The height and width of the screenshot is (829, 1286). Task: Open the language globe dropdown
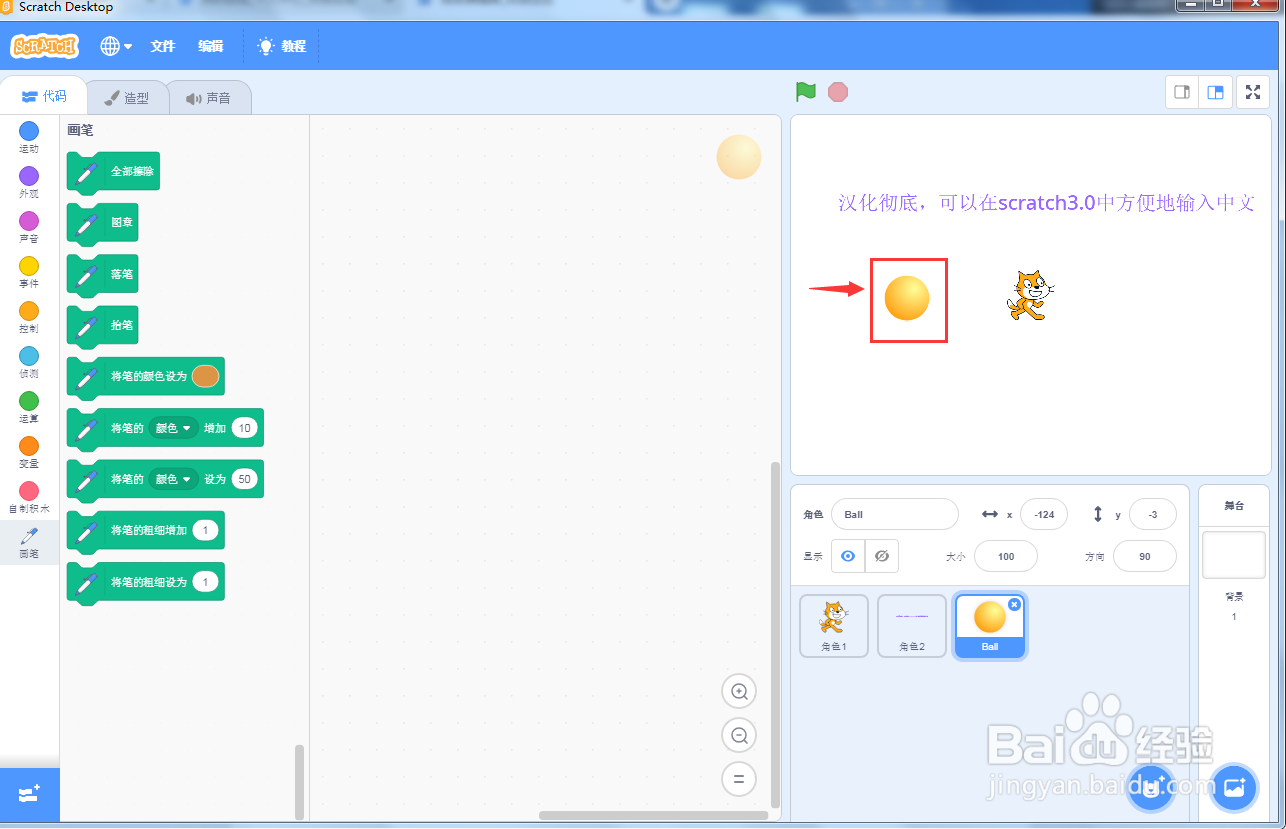coord(113,45)
